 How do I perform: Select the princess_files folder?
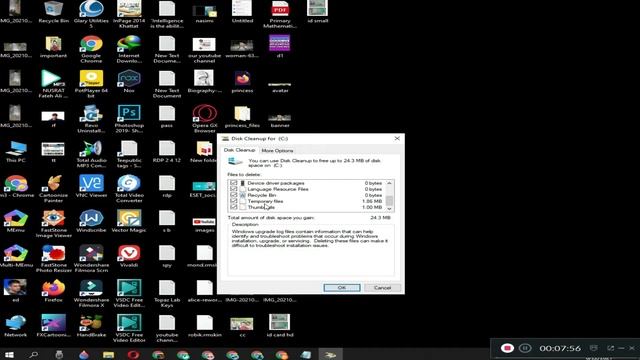click(x=242, y=117)
